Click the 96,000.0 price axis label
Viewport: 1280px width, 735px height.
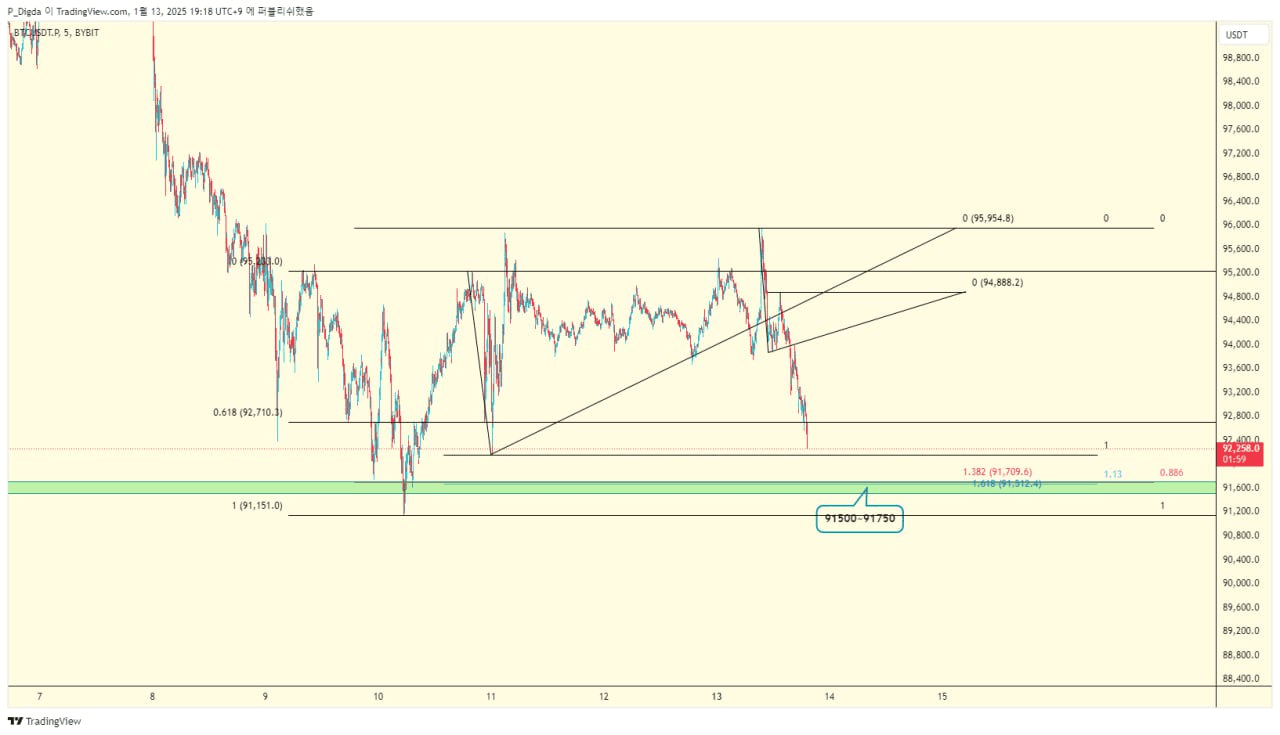tap(1240, 225)
